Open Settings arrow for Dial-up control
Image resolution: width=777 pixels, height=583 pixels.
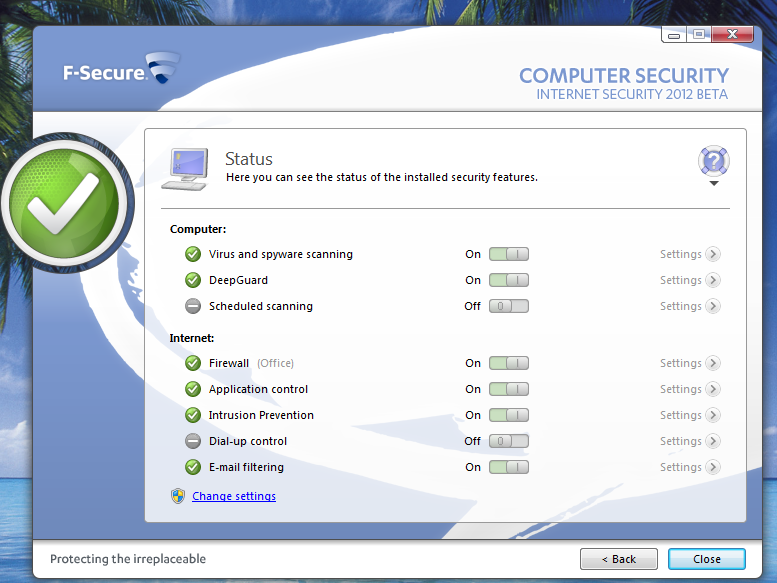click(x=713, y=441)
